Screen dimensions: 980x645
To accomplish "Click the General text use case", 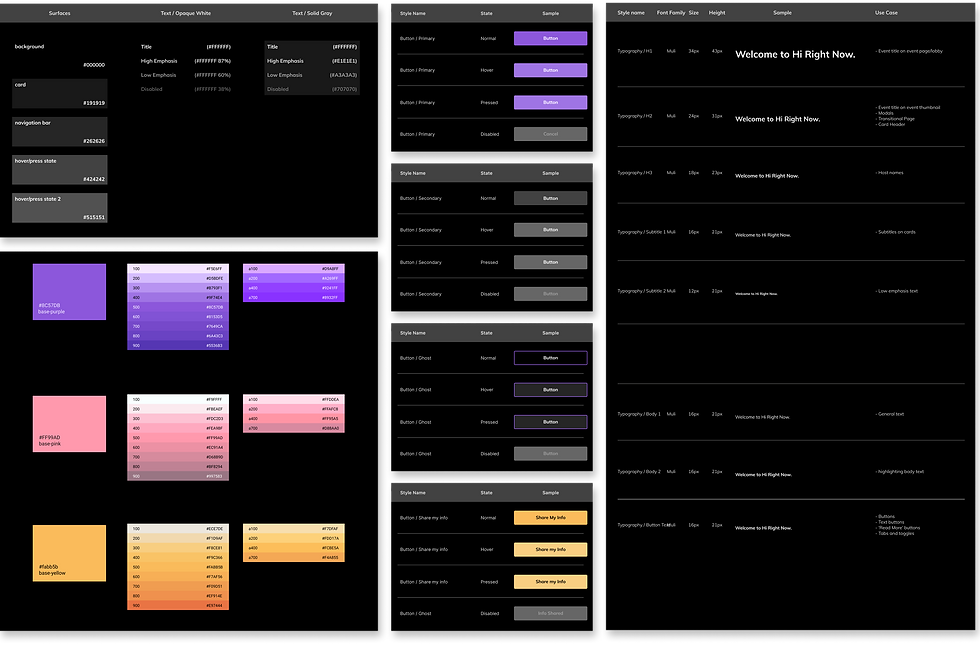I will (x=889, y=414).
